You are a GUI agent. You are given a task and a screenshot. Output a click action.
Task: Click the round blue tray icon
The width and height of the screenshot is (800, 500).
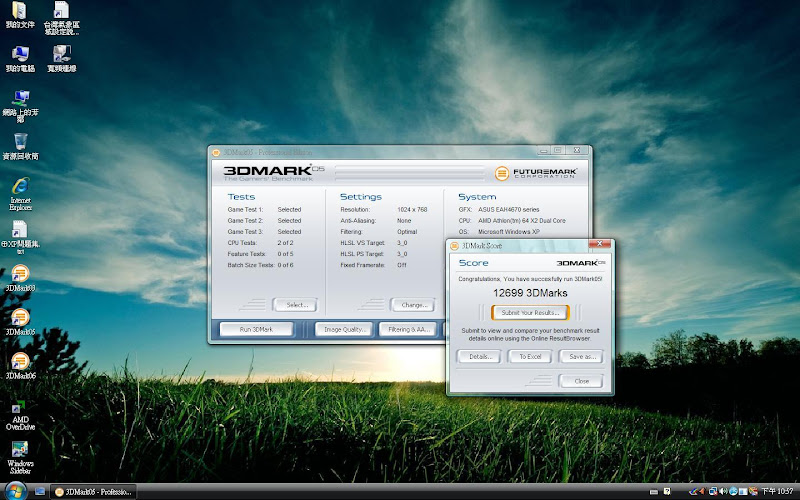[733, 491]
